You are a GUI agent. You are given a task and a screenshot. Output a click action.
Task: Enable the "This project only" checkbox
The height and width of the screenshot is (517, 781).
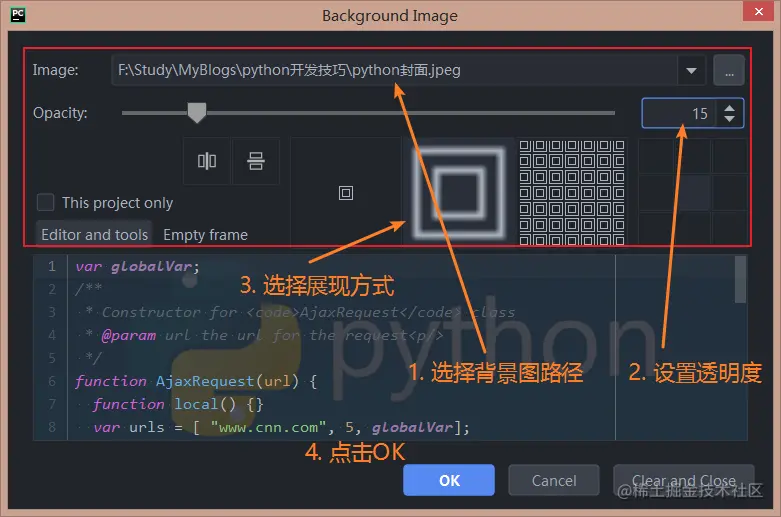point(45,202)
